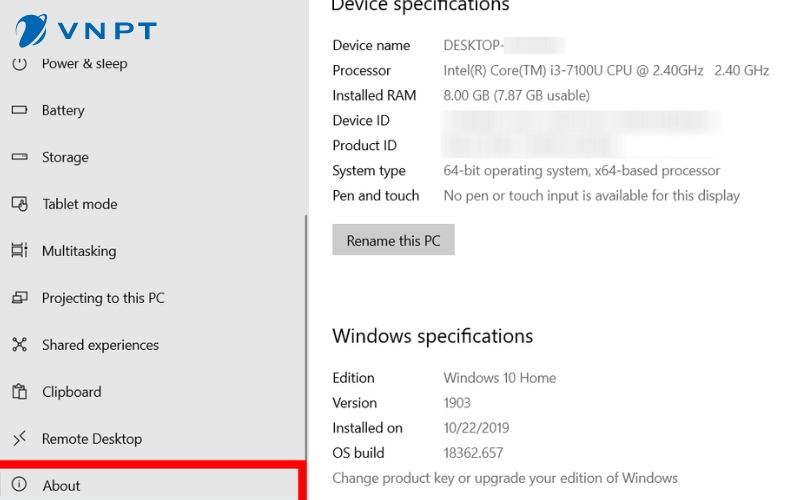The image size is (800, 500).
Task: Select the Tablet mode icon
Action: click(x=19, y=204)
